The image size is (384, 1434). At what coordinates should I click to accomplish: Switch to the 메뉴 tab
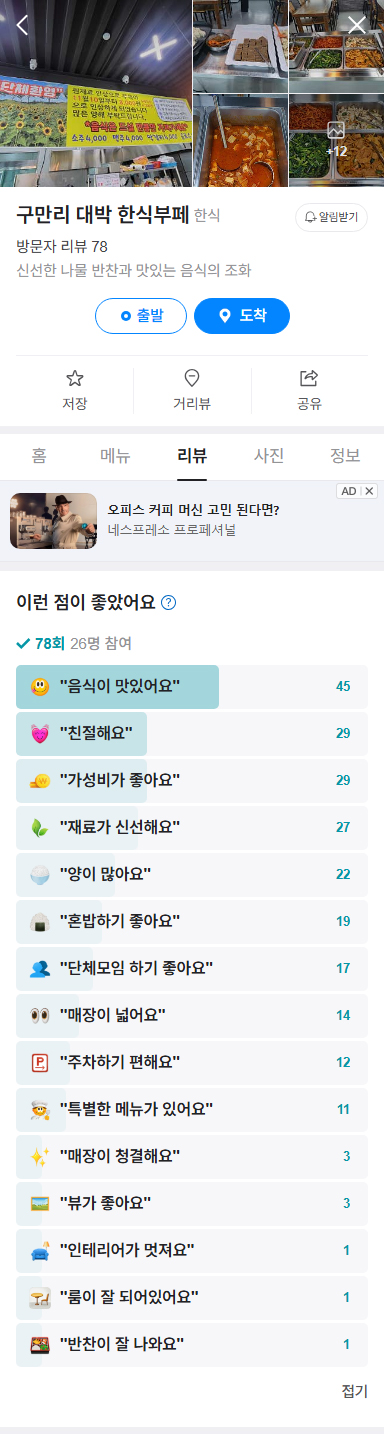pyautogui.click(x=115, y=456)
